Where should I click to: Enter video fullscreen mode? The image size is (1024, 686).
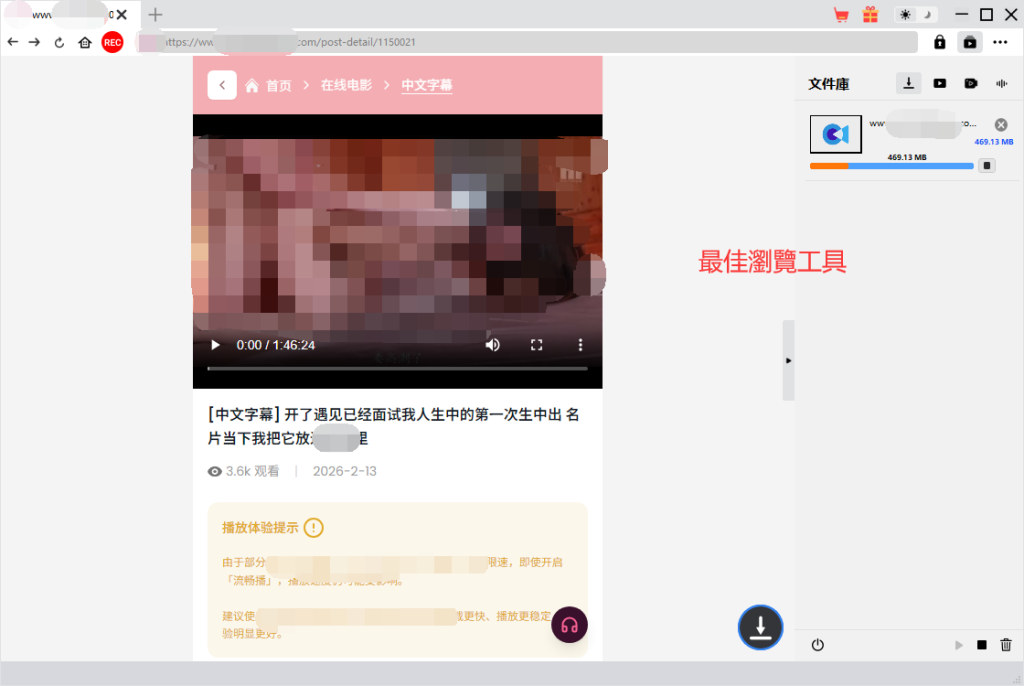coord(536,345)
